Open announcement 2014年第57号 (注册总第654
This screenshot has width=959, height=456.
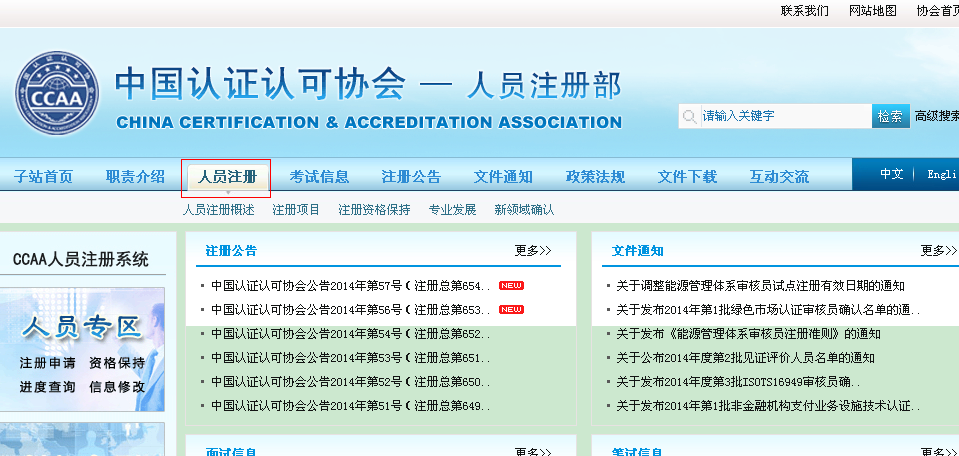(x=350, y=285)
